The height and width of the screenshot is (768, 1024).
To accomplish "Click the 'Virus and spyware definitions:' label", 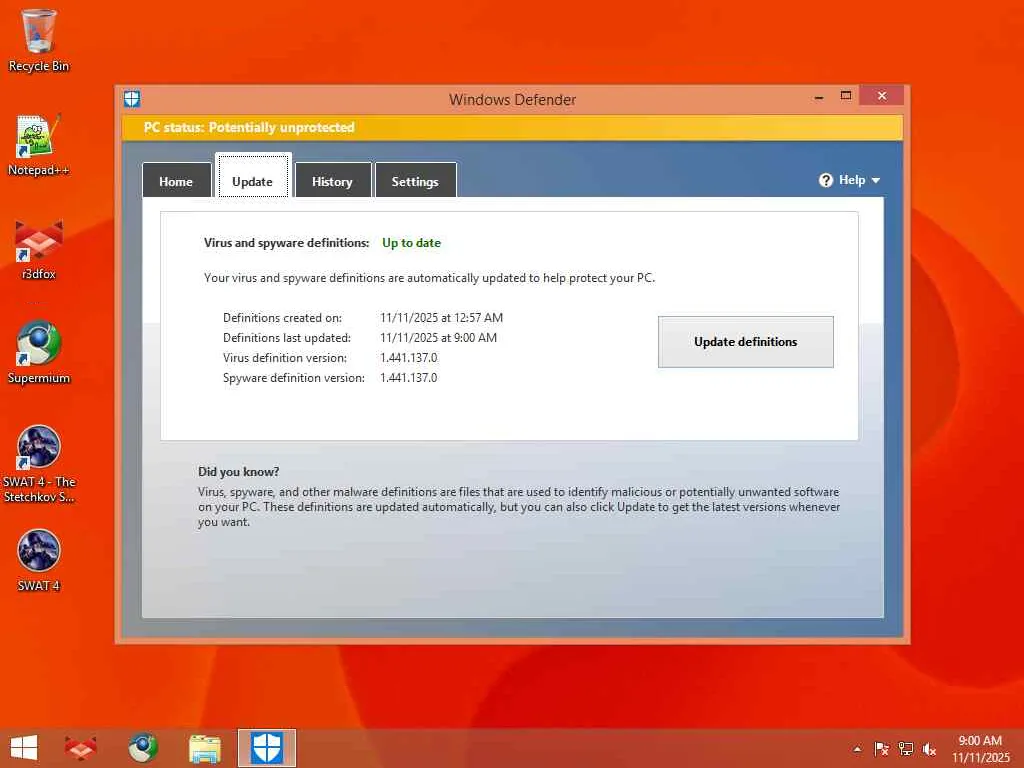I will point(287,243).
